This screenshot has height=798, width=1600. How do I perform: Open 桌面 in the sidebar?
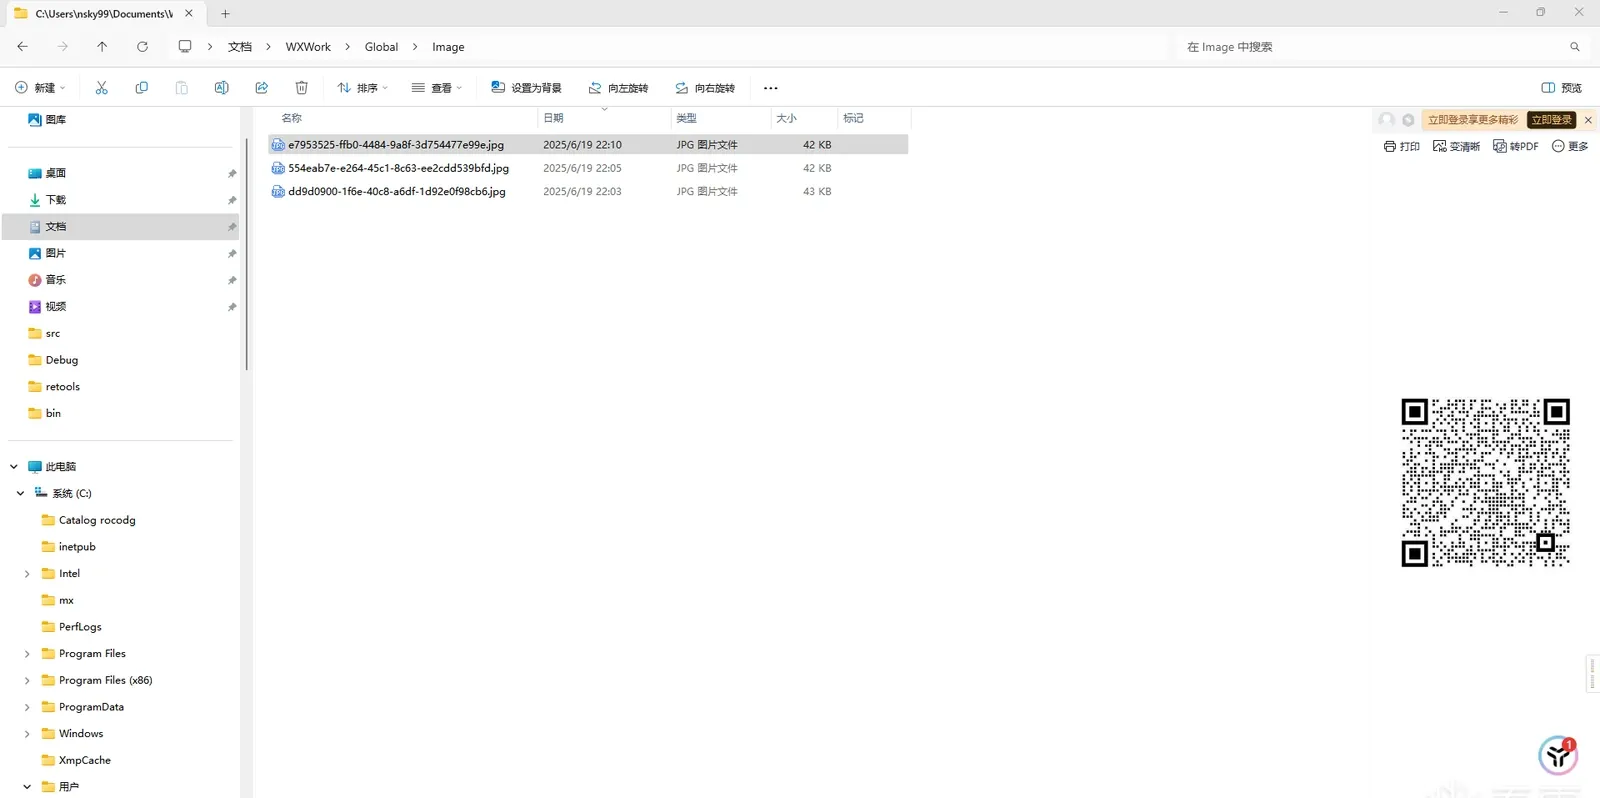click(x=121, y=173)
